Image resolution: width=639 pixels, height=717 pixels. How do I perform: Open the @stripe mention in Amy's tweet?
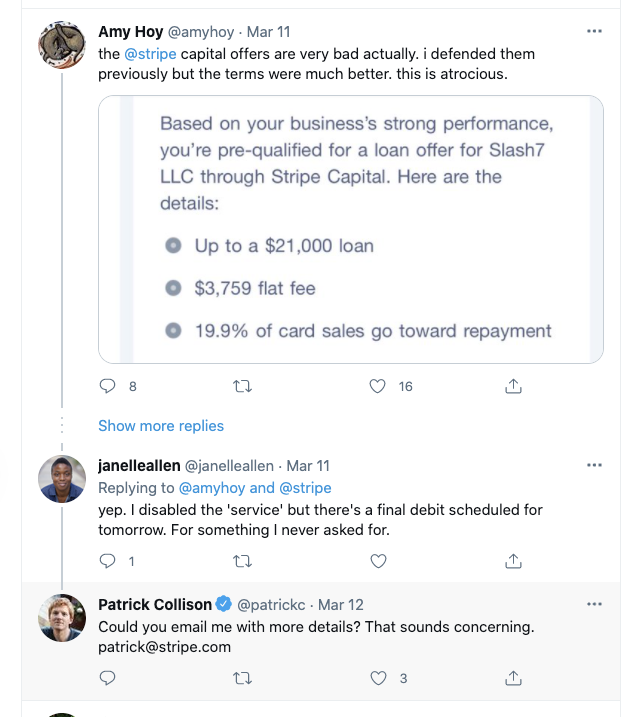(150, 54)
